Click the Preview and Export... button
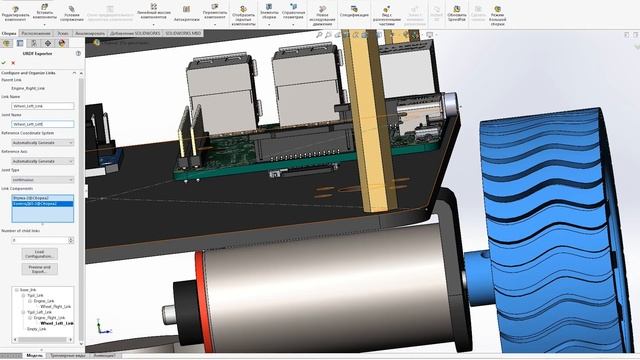The height and width of the screenshot is (360, 640). (x=40, y=269)
